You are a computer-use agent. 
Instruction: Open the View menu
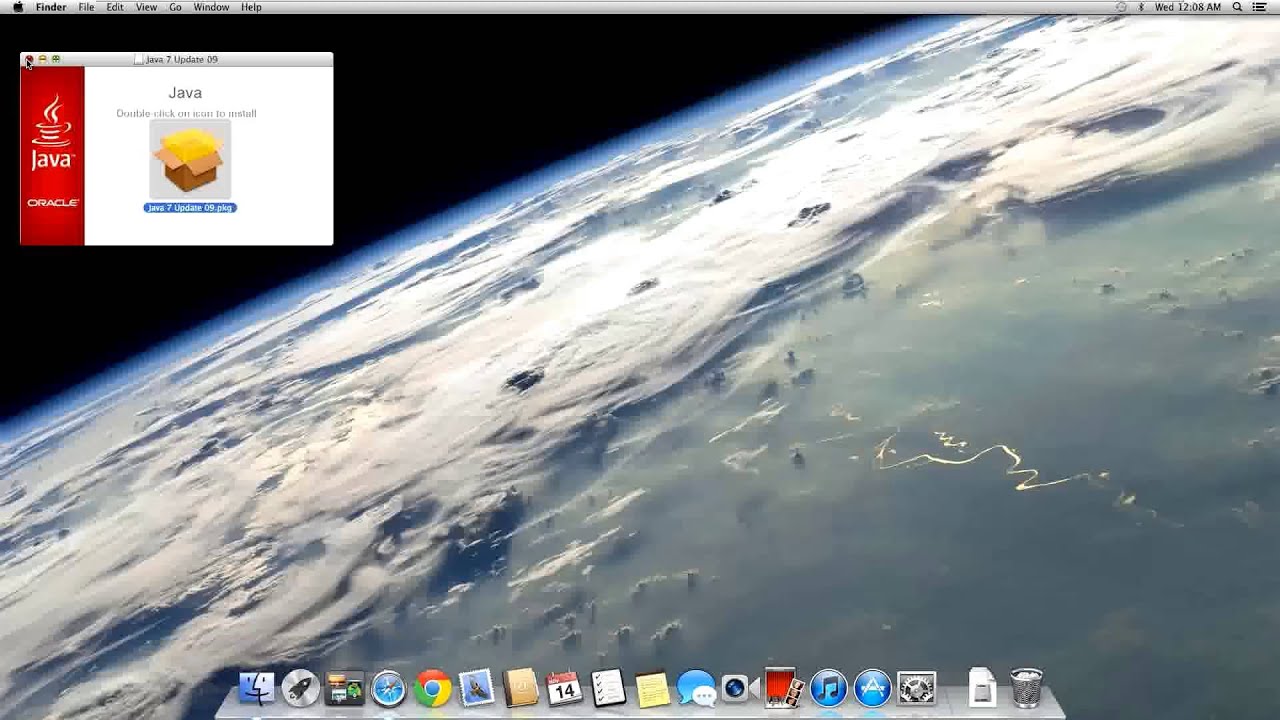click(146, 7)
